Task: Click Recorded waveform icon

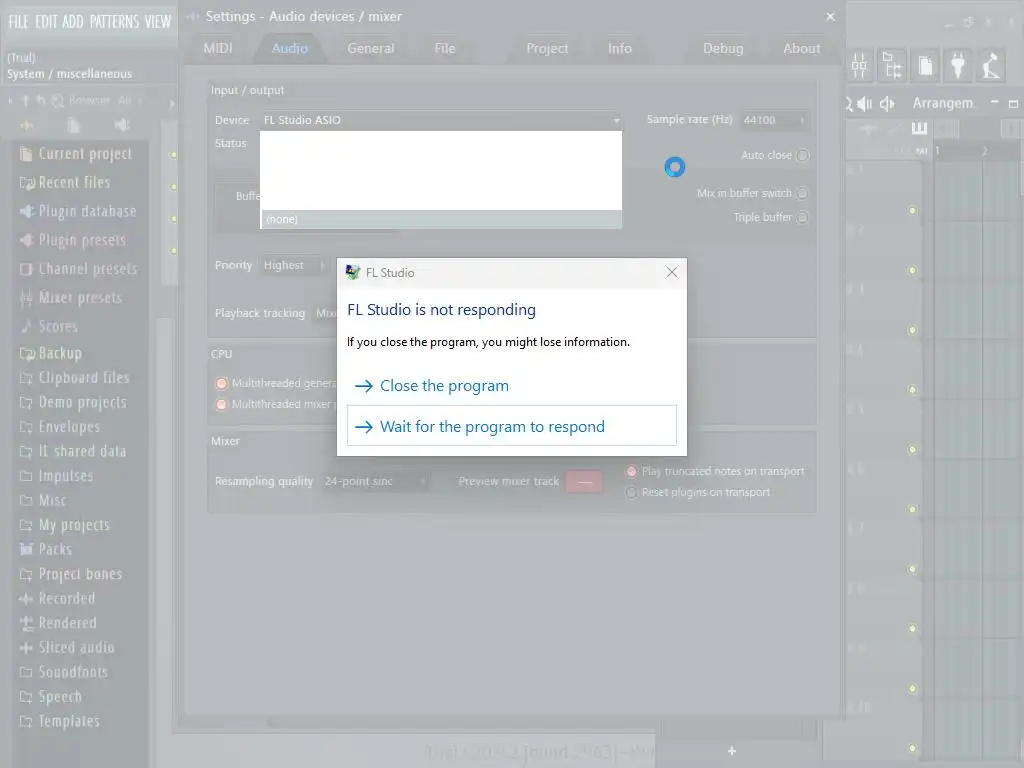Action: (x=26, y=598)
